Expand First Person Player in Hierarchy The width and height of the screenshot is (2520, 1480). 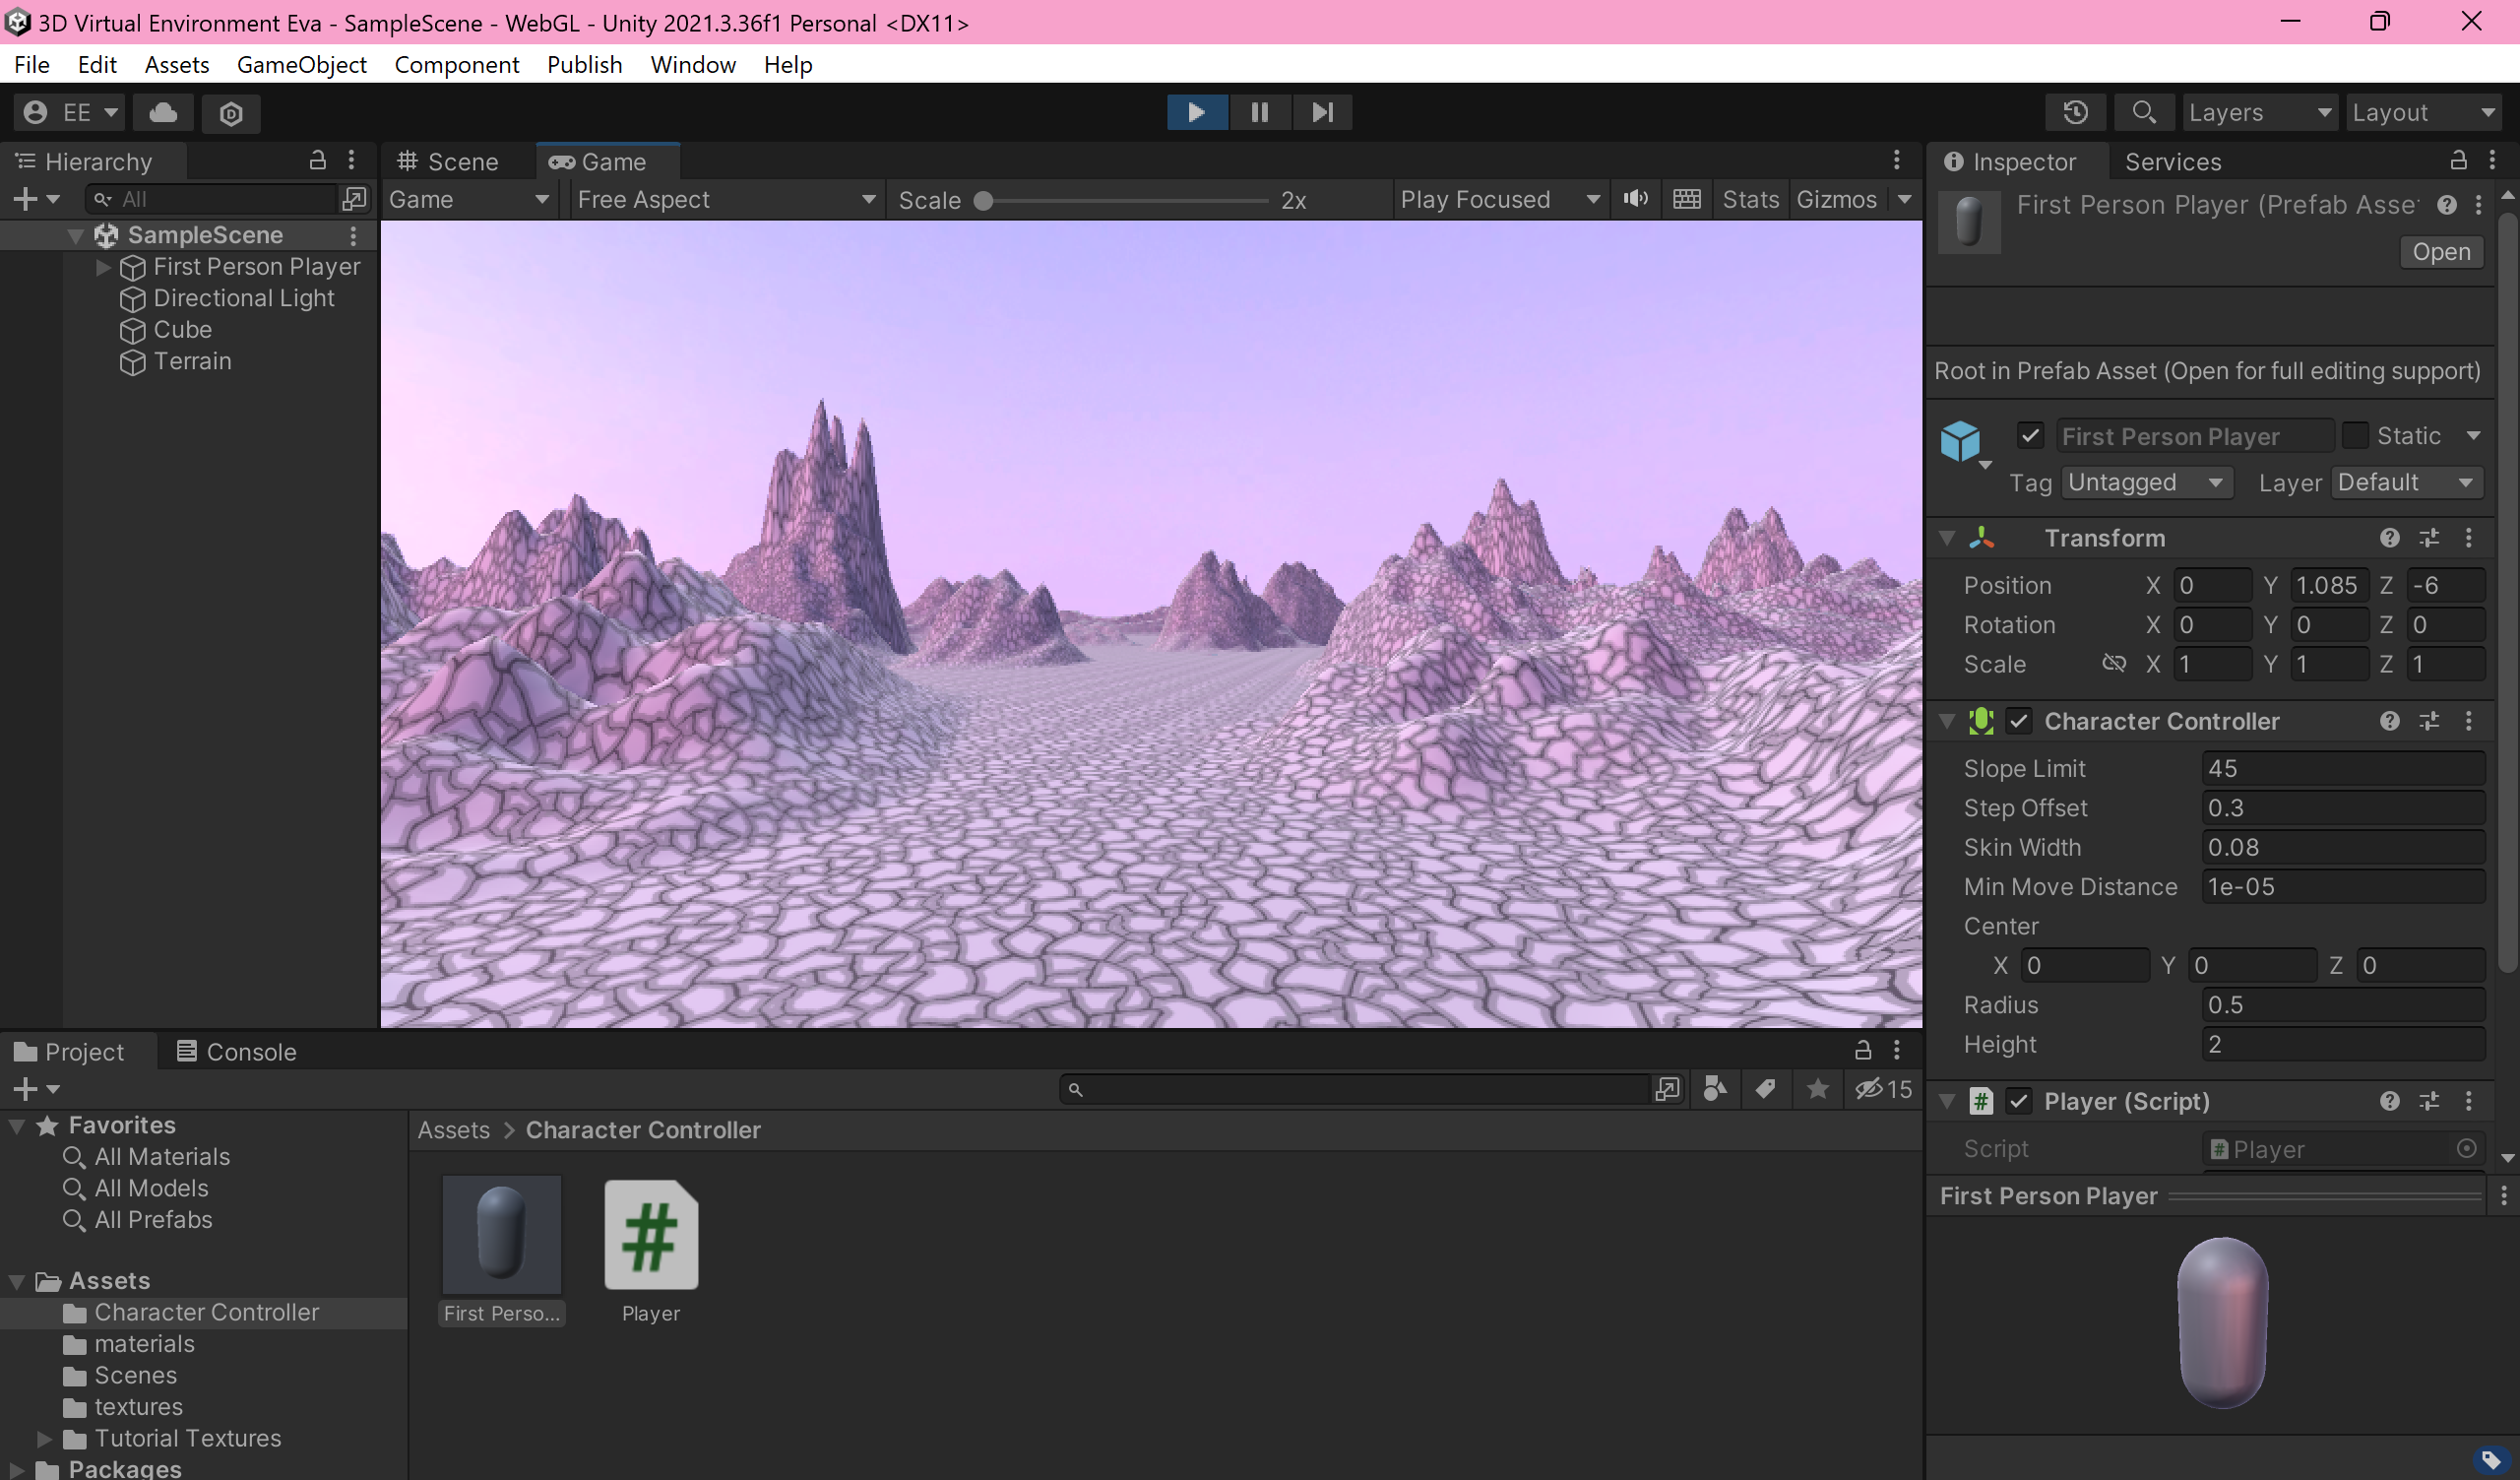coord(103,267)
